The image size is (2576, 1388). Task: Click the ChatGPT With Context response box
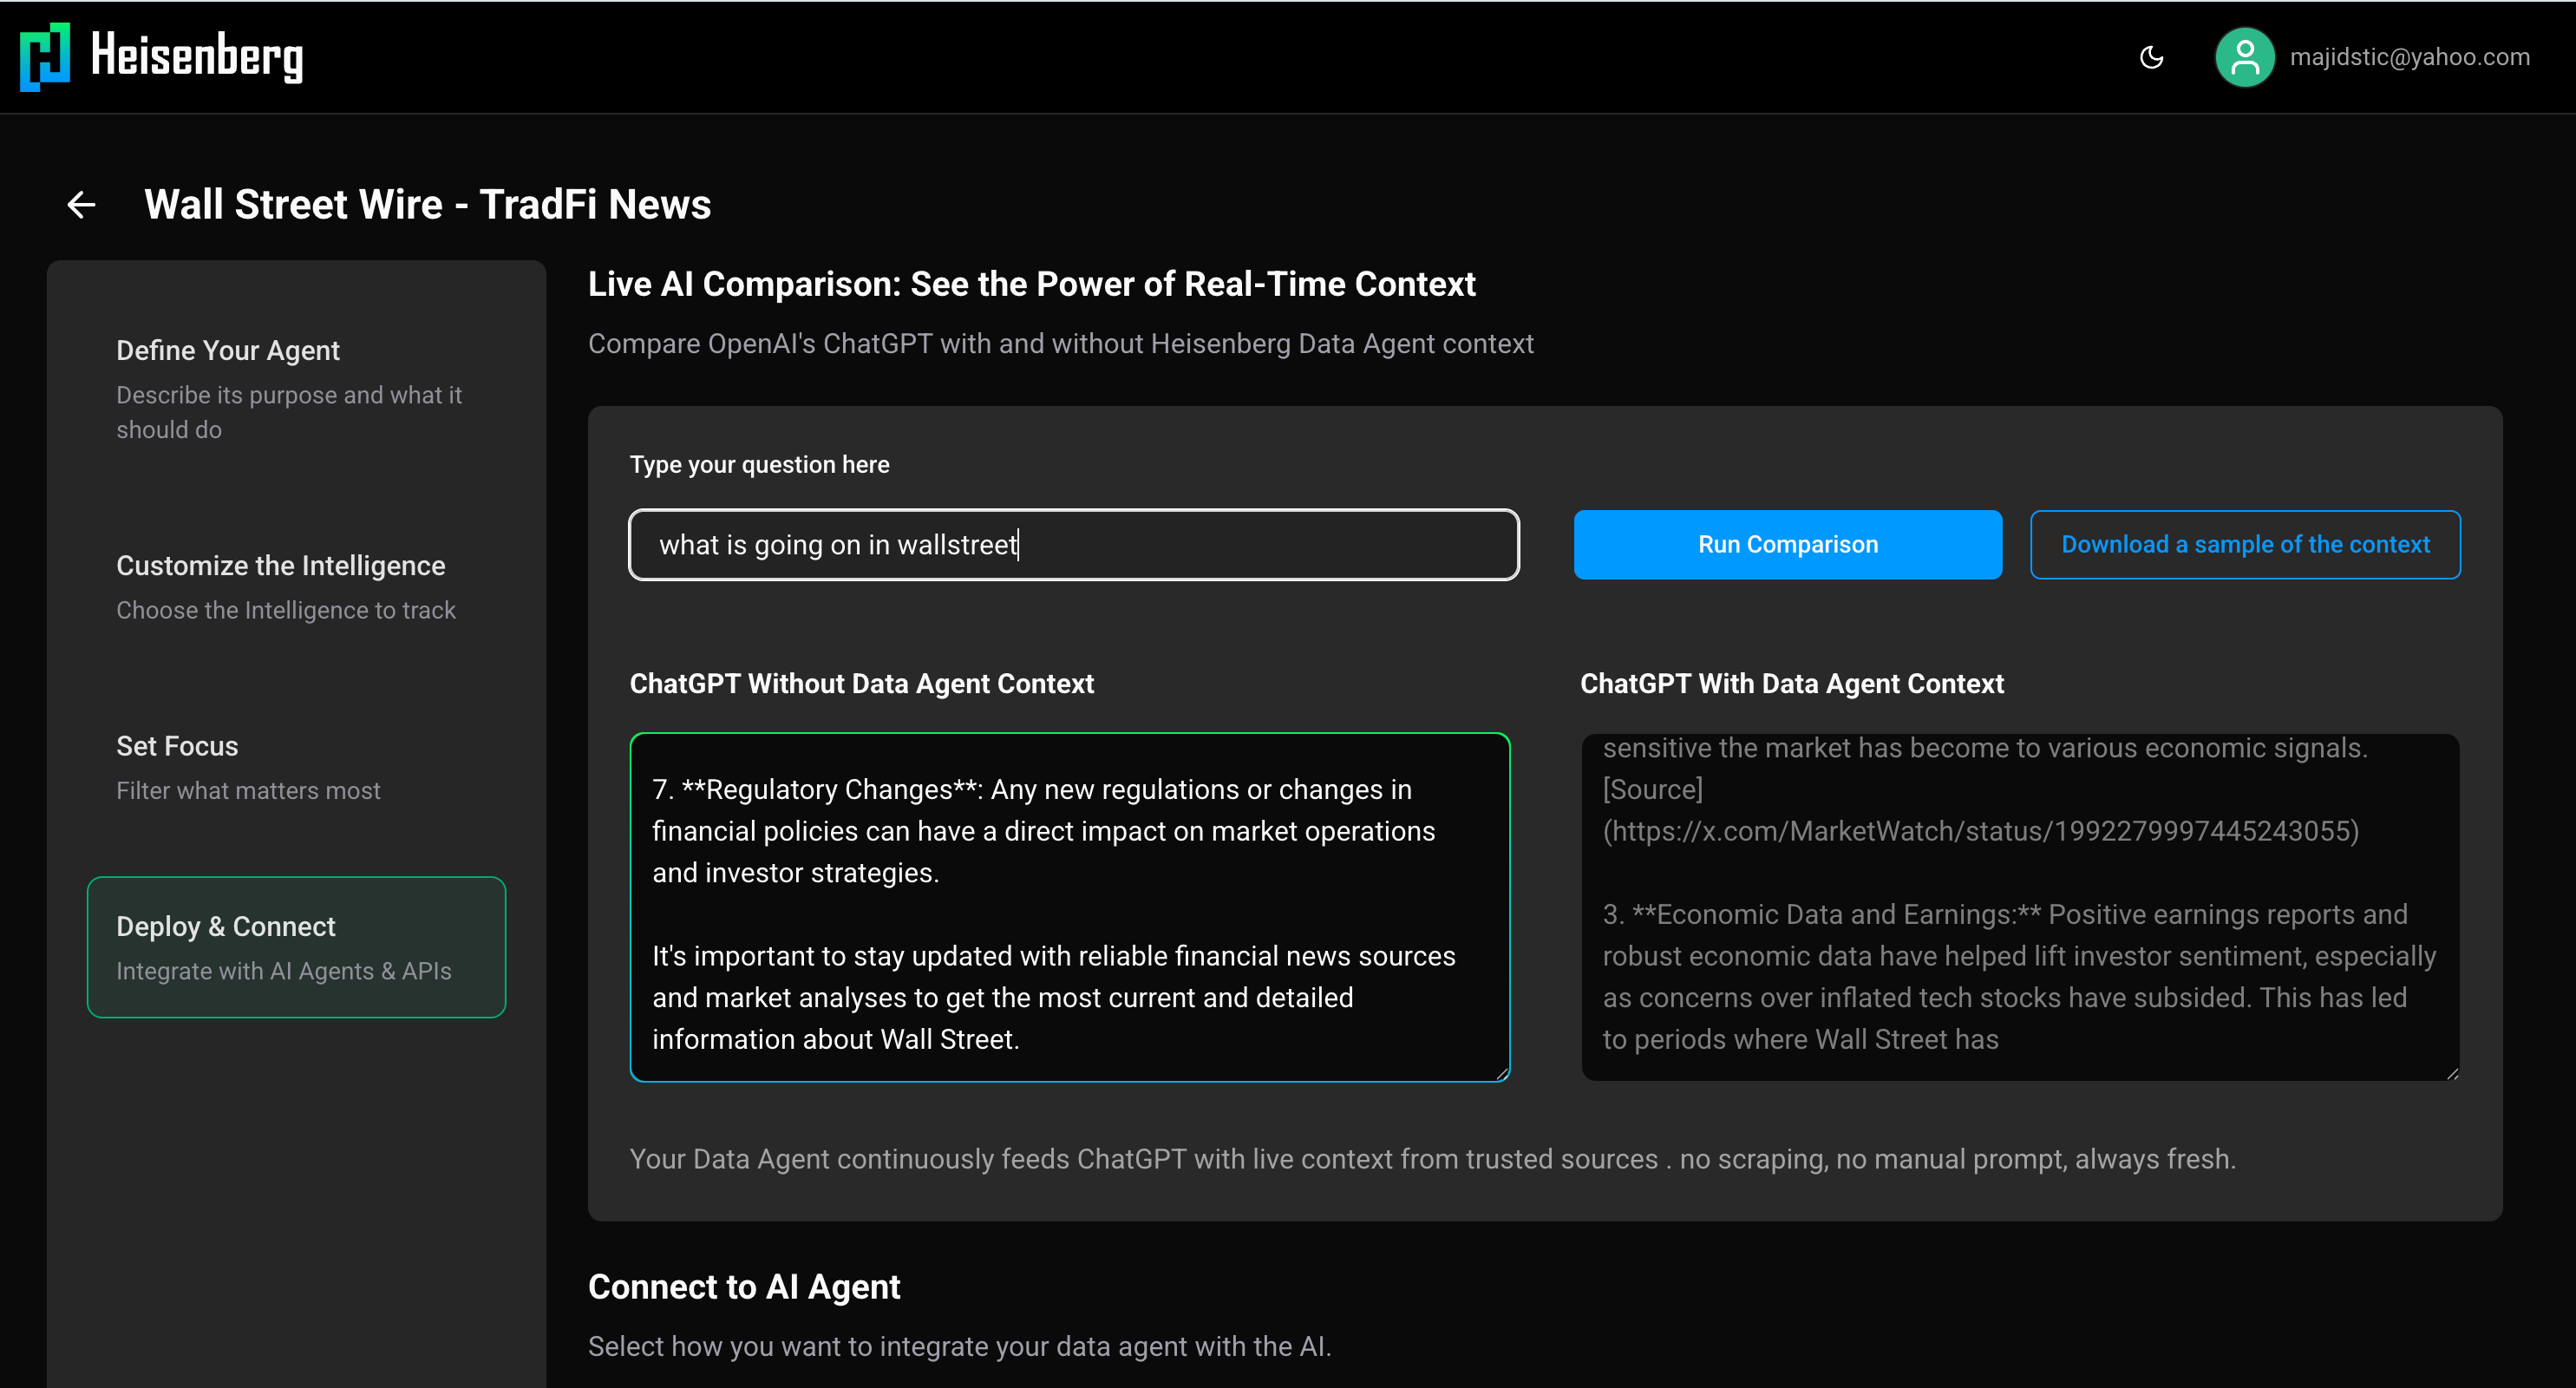(2019, 907)
